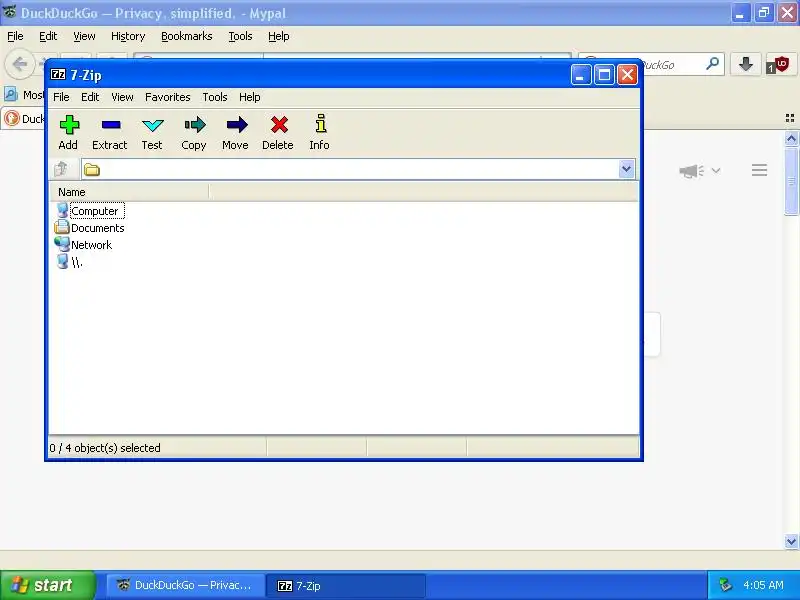This screenshot has width=800, height=600.
Task: Expand the chevron beside the megaphone icon
Action: (x=716, y=170)
